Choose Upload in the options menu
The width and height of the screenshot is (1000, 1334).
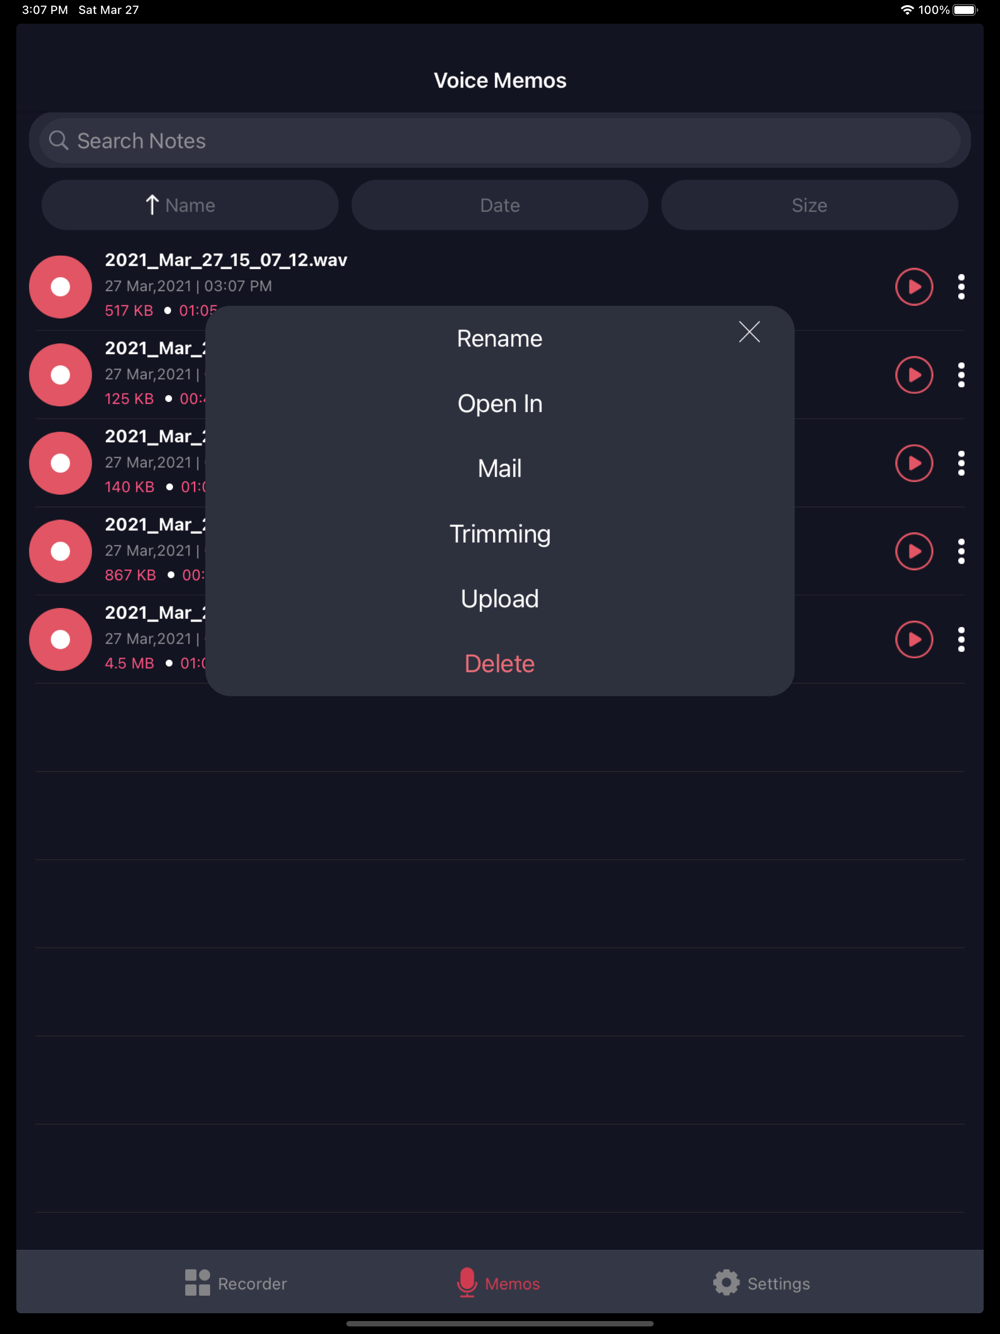tap(500, 598)
